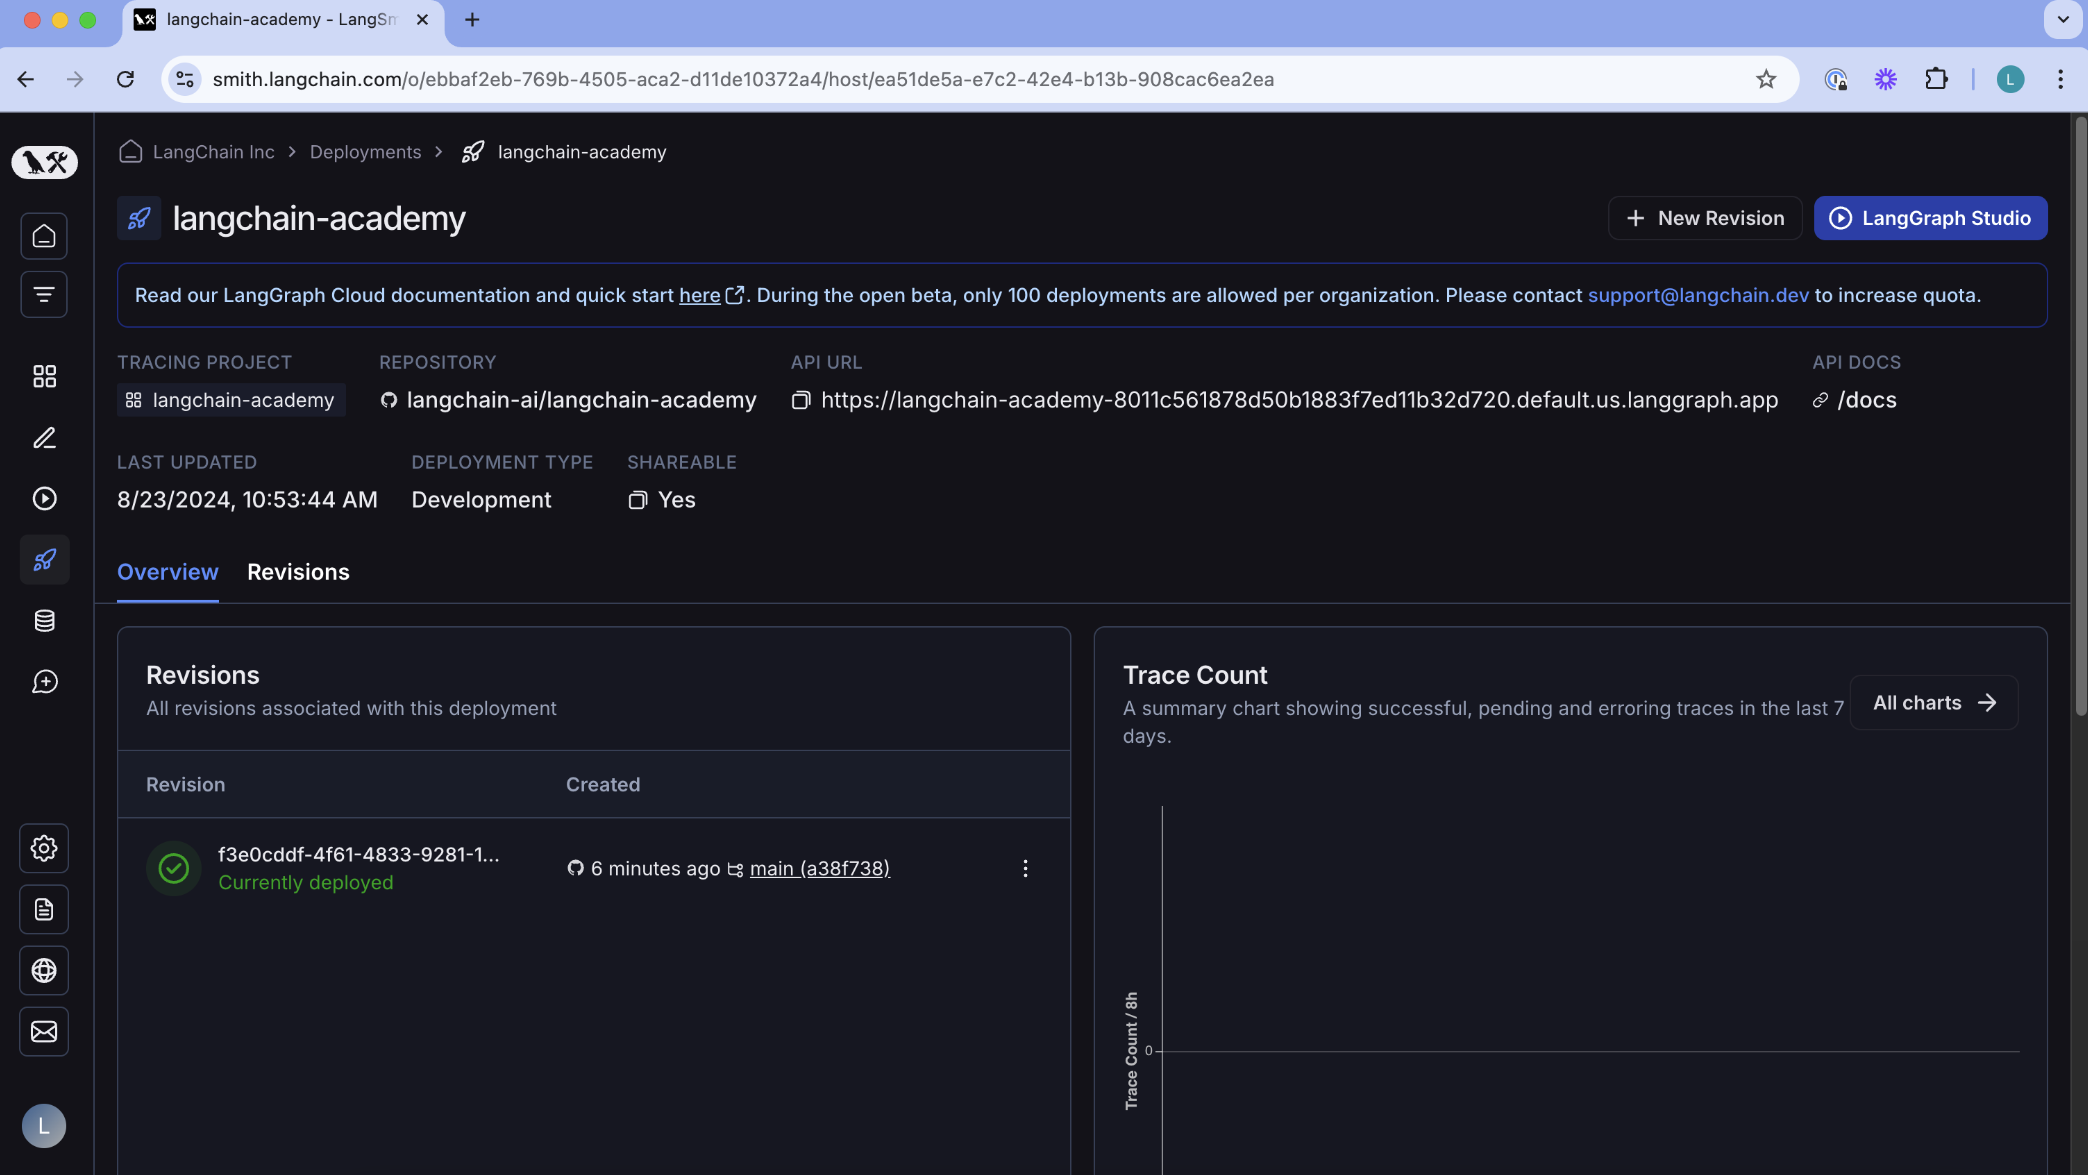
Task: Open the main (a38f738) commit link
Action: tap(820, 868)
